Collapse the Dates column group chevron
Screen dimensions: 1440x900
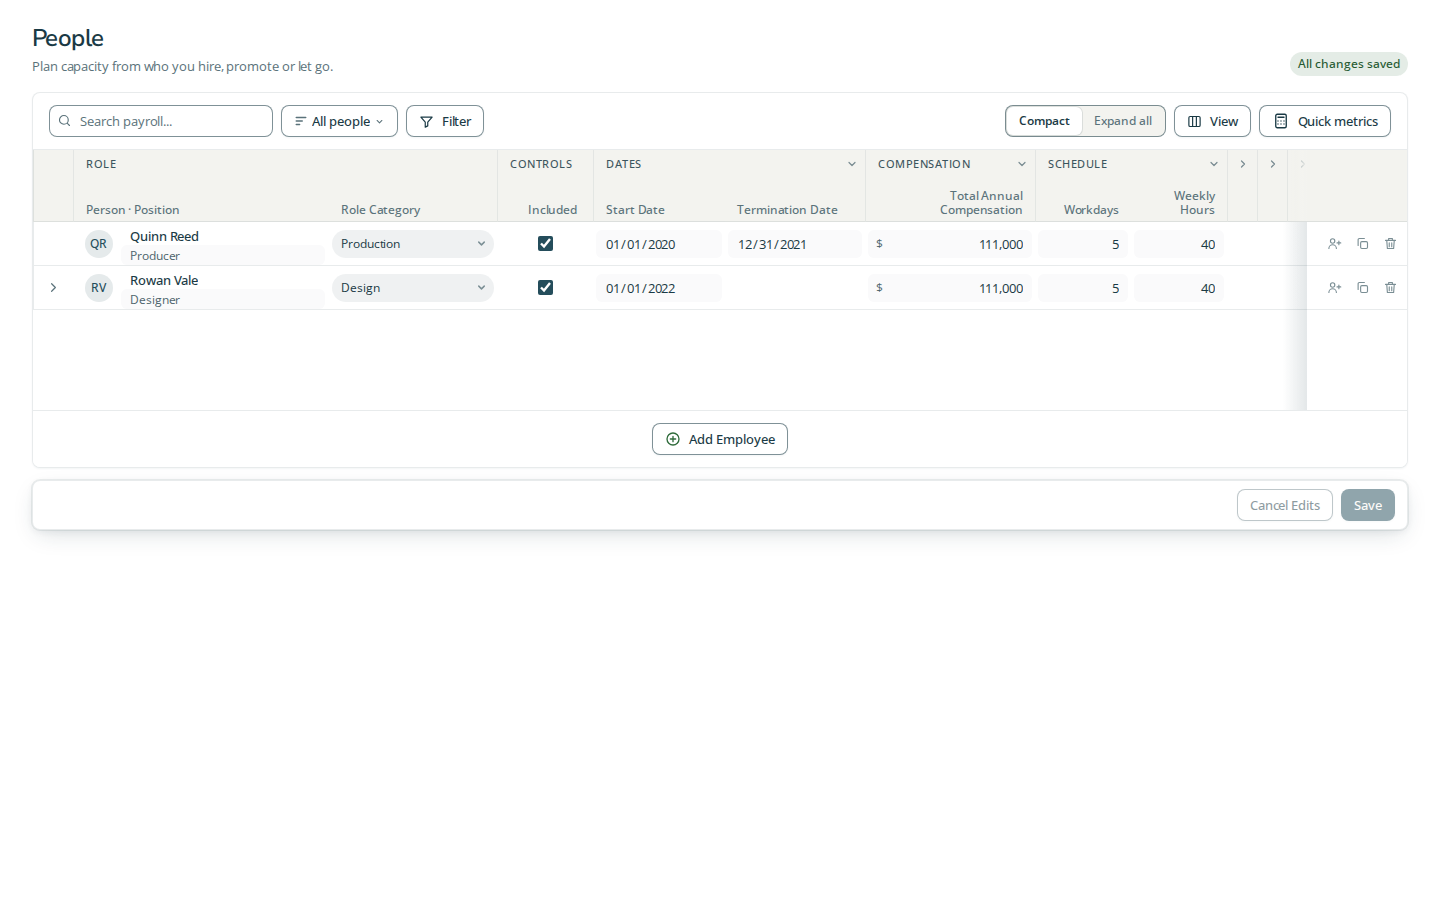[x=852, y=164]
